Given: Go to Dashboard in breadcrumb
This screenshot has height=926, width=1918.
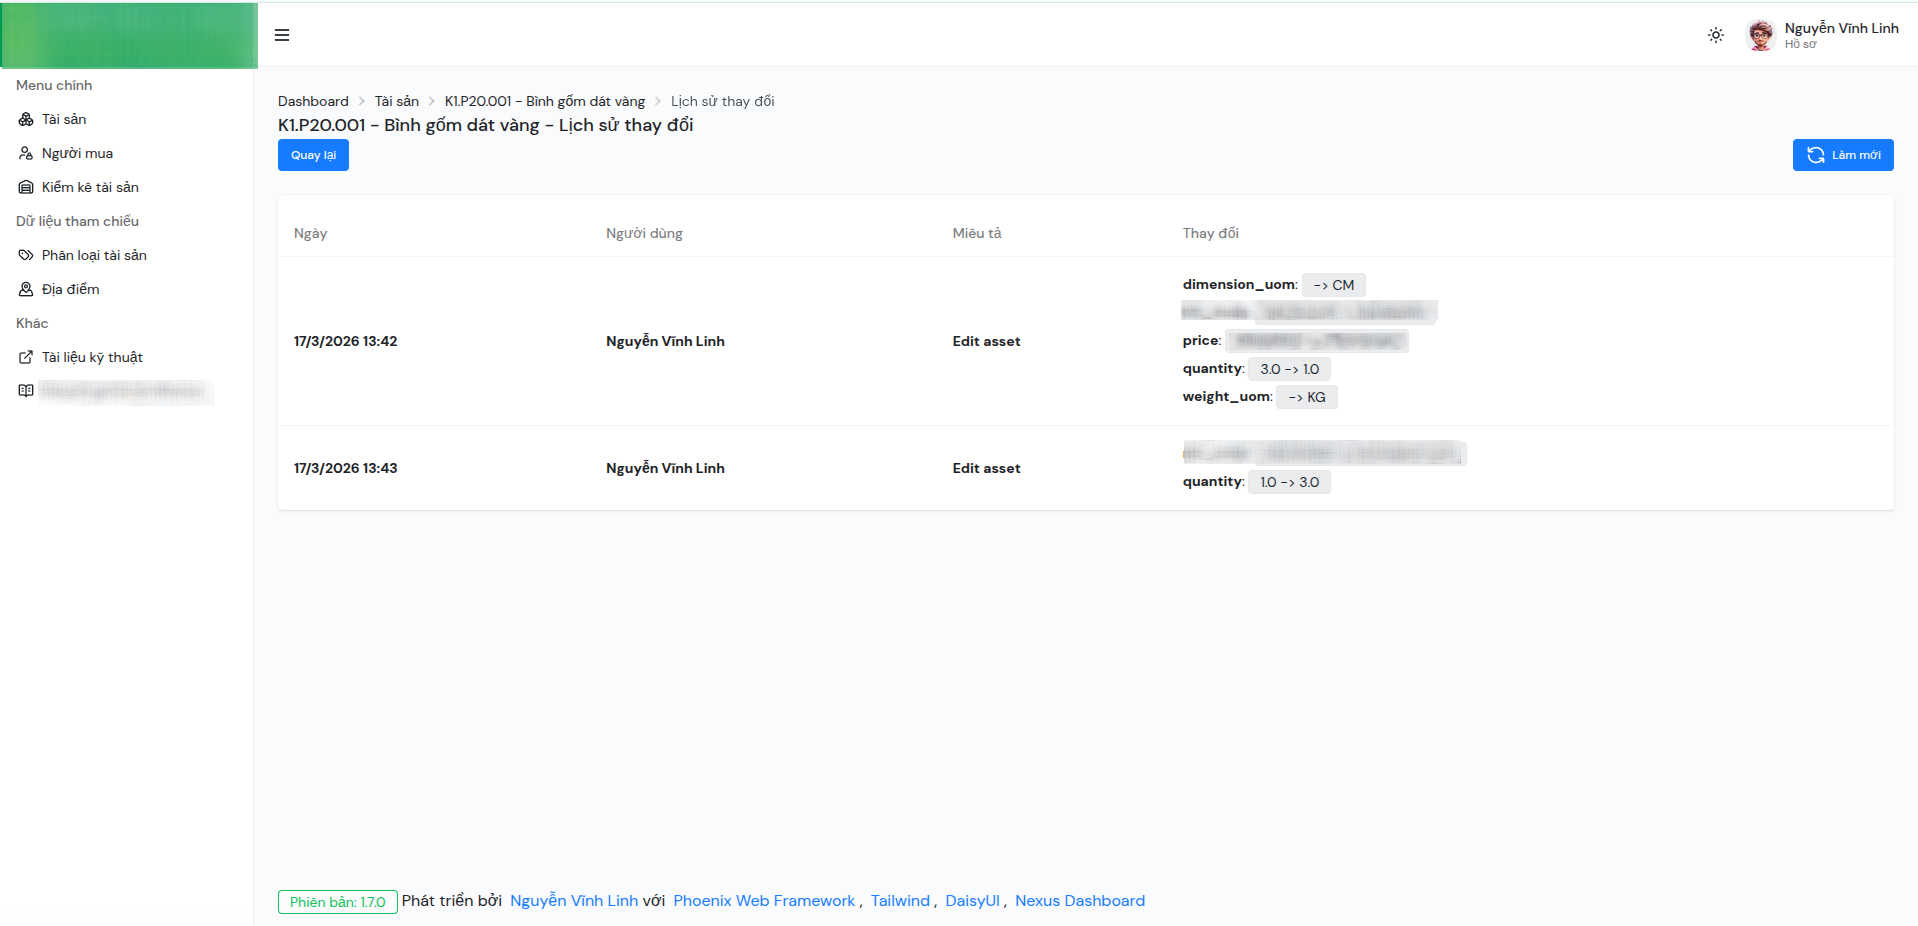Looking at the screenshot, I should [313, 101].
